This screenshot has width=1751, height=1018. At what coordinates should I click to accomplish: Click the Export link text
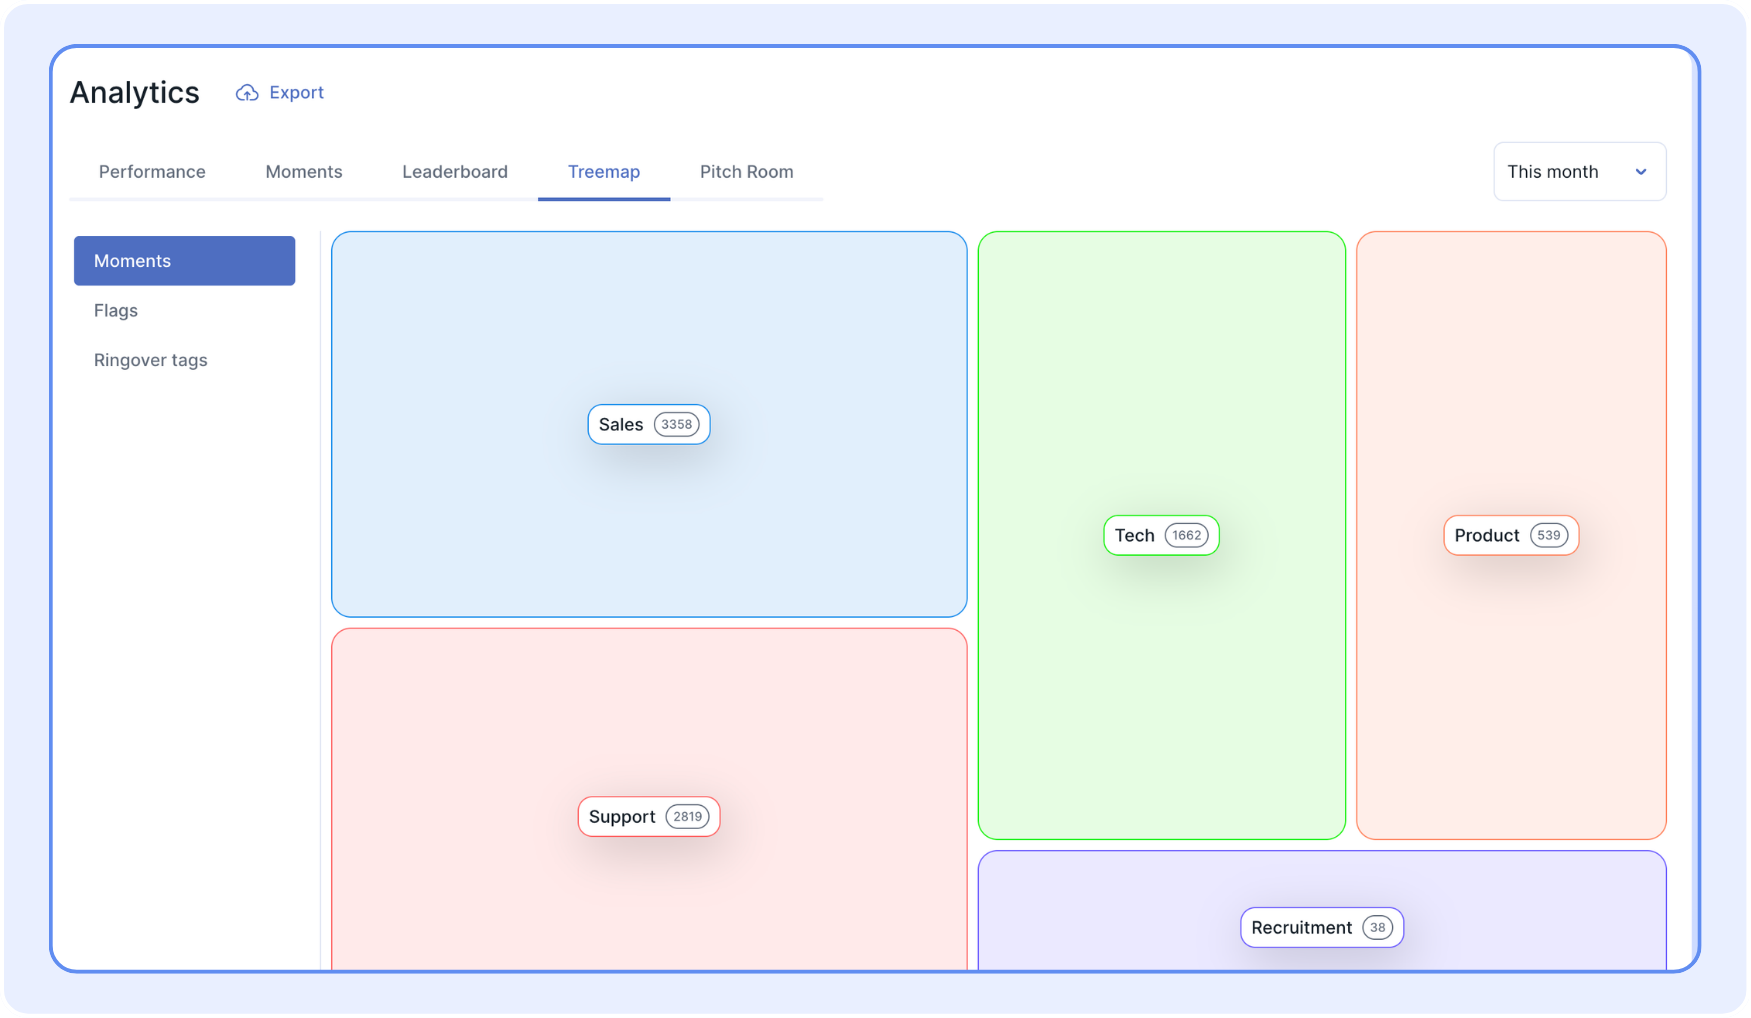pyautogui.click(x=296, y=93)
